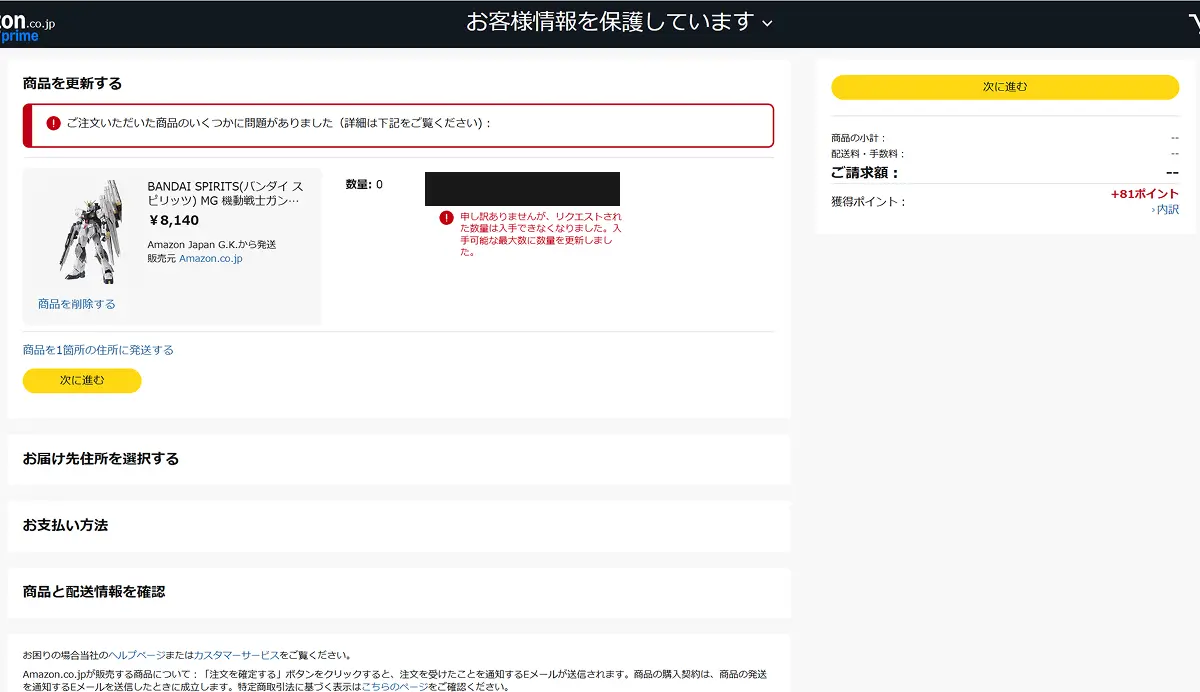This screenshot has height=692, width=1200.
Task: Click the 商品を更新する section heading
Action: pyautogui.click(x=72, y=84)
